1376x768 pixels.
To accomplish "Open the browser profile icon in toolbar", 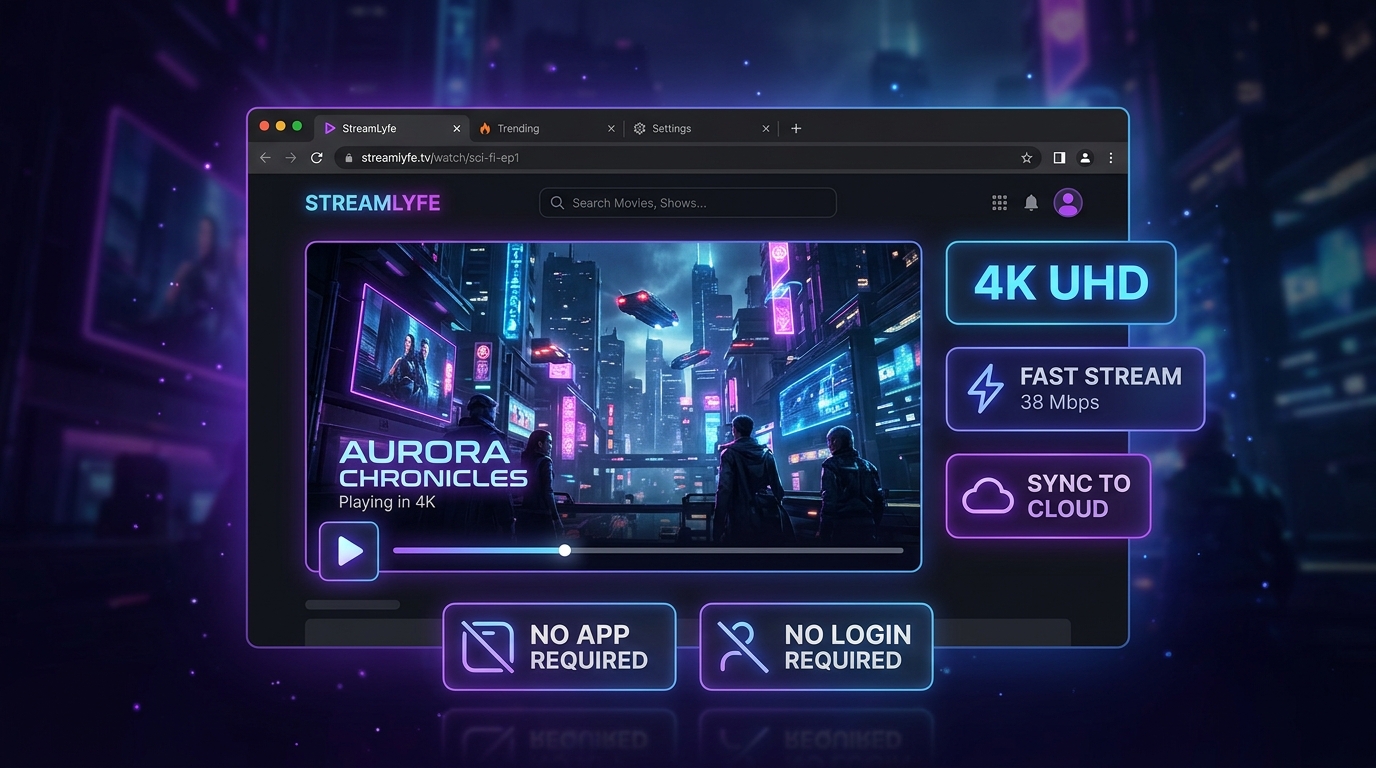I will [1085, 158].
